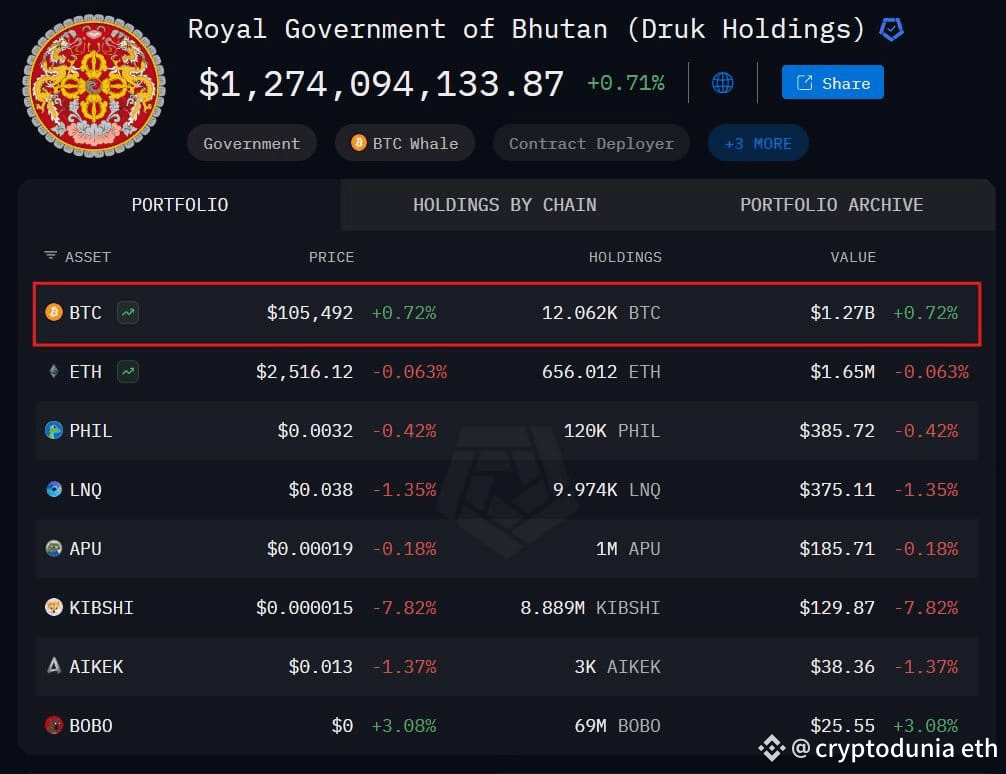1006x774 pixels.
Task: Click the 656.012 ETH holdings value
Action: click(x=601, y=372)
